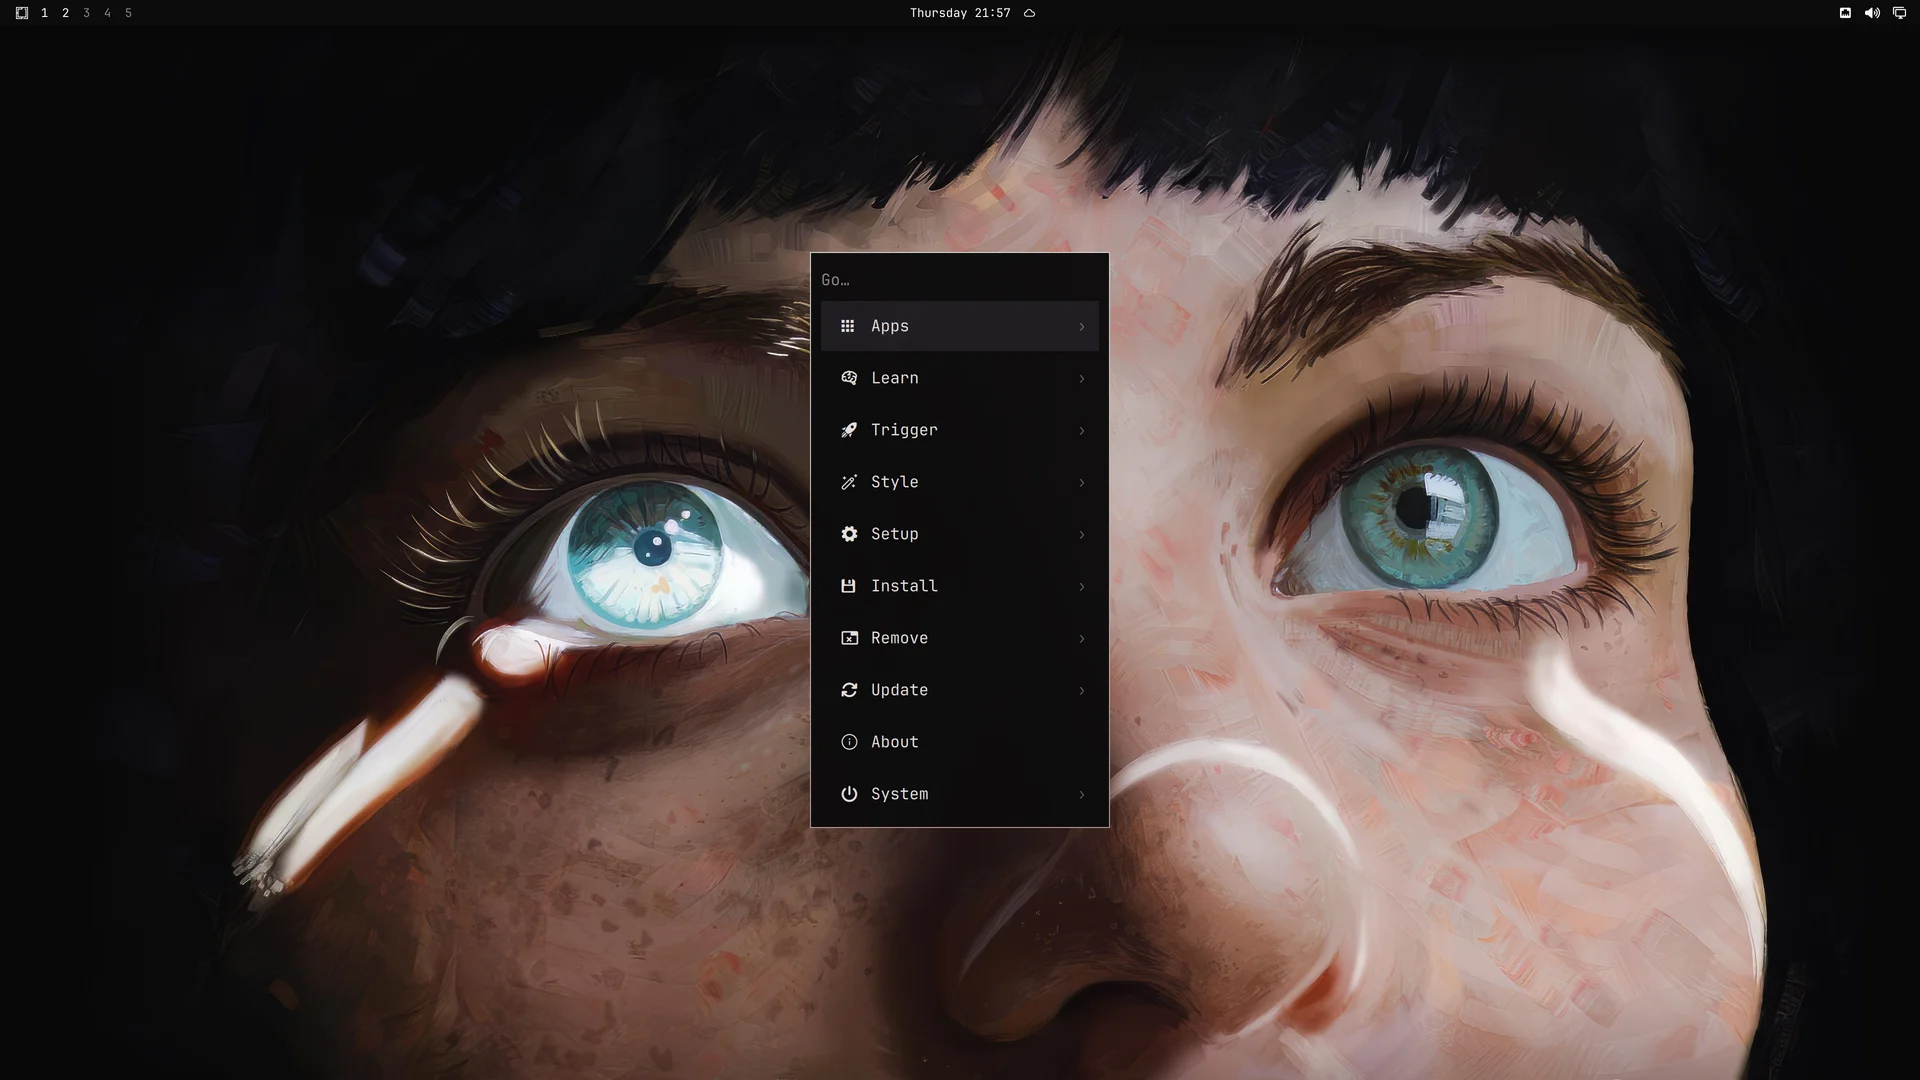Image resolution: width=1920 pixels, height=1080 pixels.
Task: Click the System power icon
Action: click(x=849, y=794)
